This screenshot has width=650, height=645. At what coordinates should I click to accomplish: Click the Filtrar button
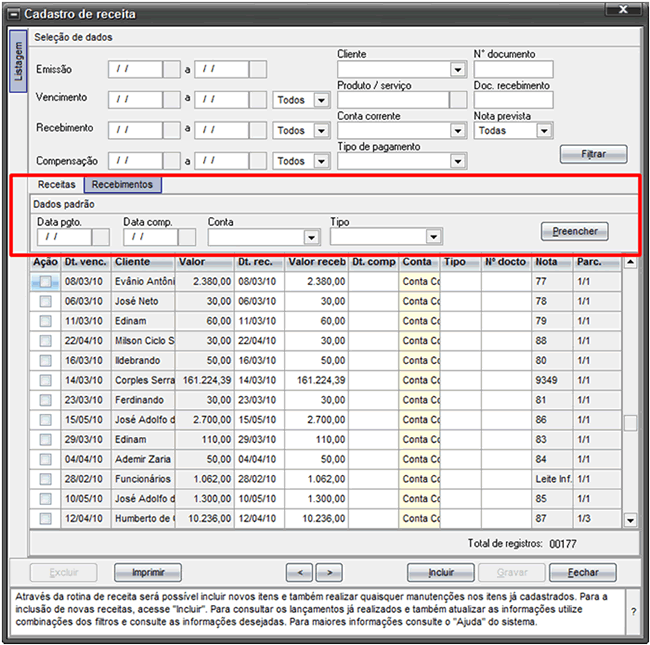tap(593, 154)
